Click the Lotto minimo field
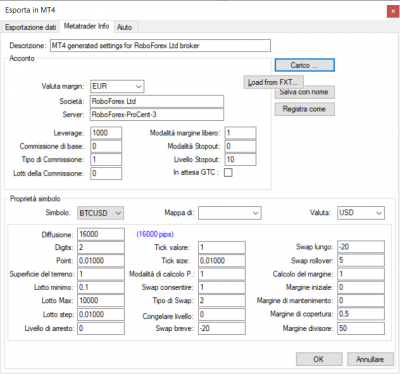The height and width of the screenshot is (374, 400). tap(101, 288)
